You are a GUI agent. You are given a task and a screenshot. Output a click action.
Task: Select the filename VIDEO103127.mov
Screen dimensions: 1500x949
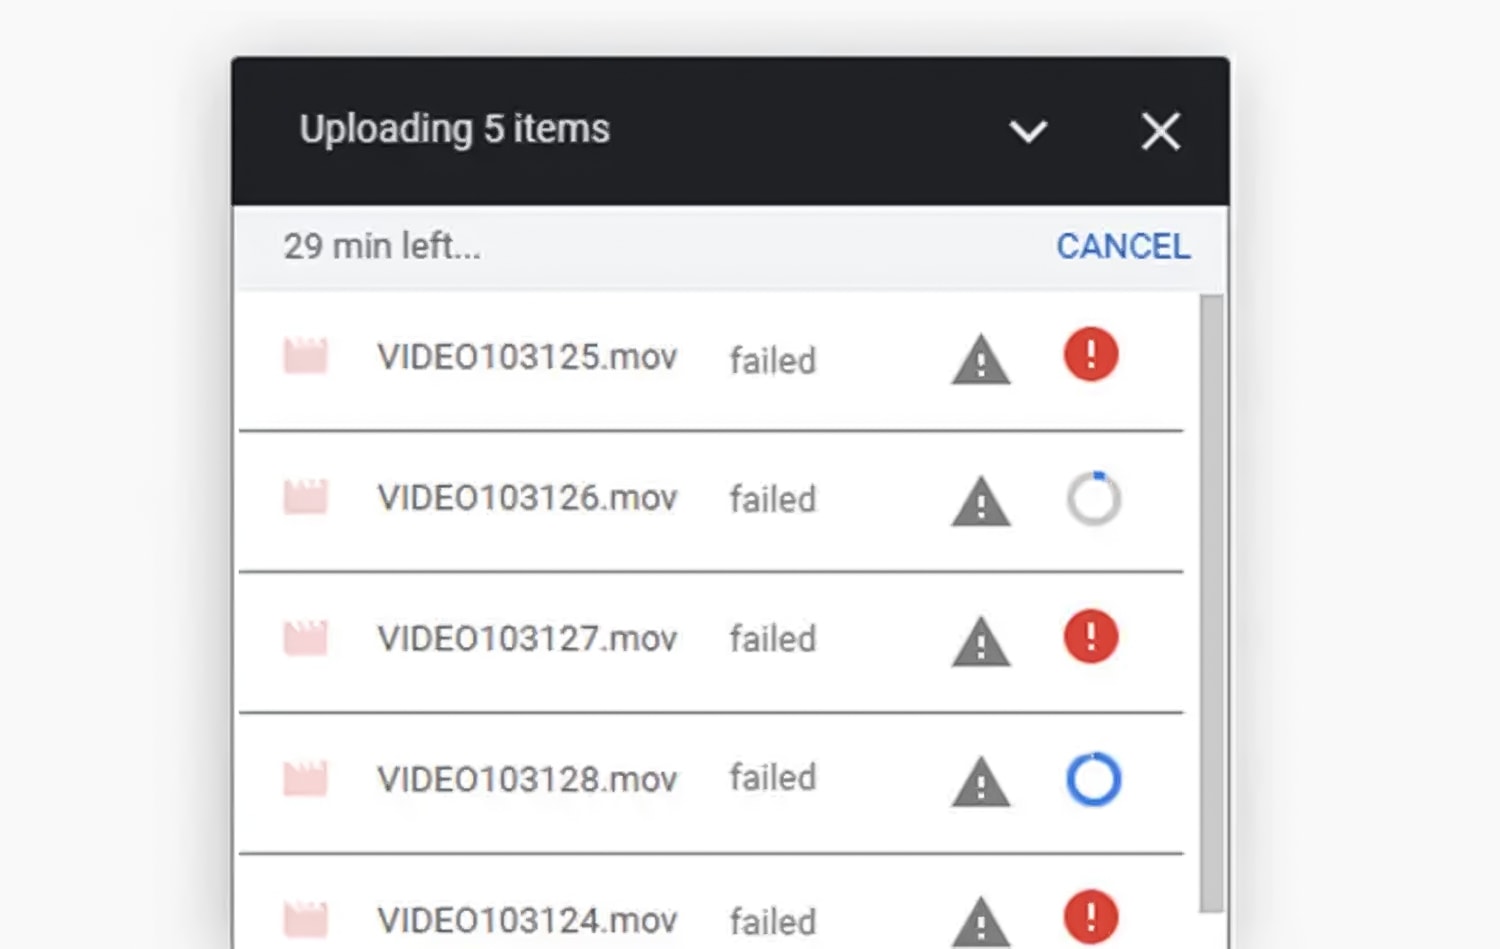click(x=527, y=637)
